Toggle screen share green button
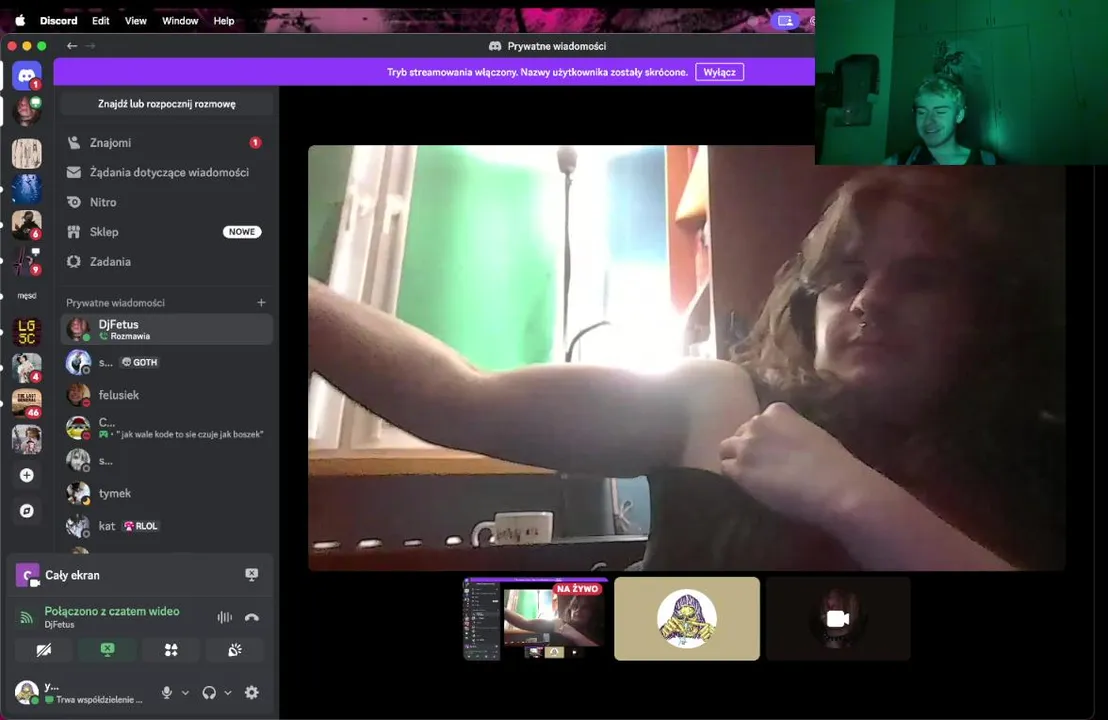This screenshot has width=1108, height=720. tap(107, 650)
